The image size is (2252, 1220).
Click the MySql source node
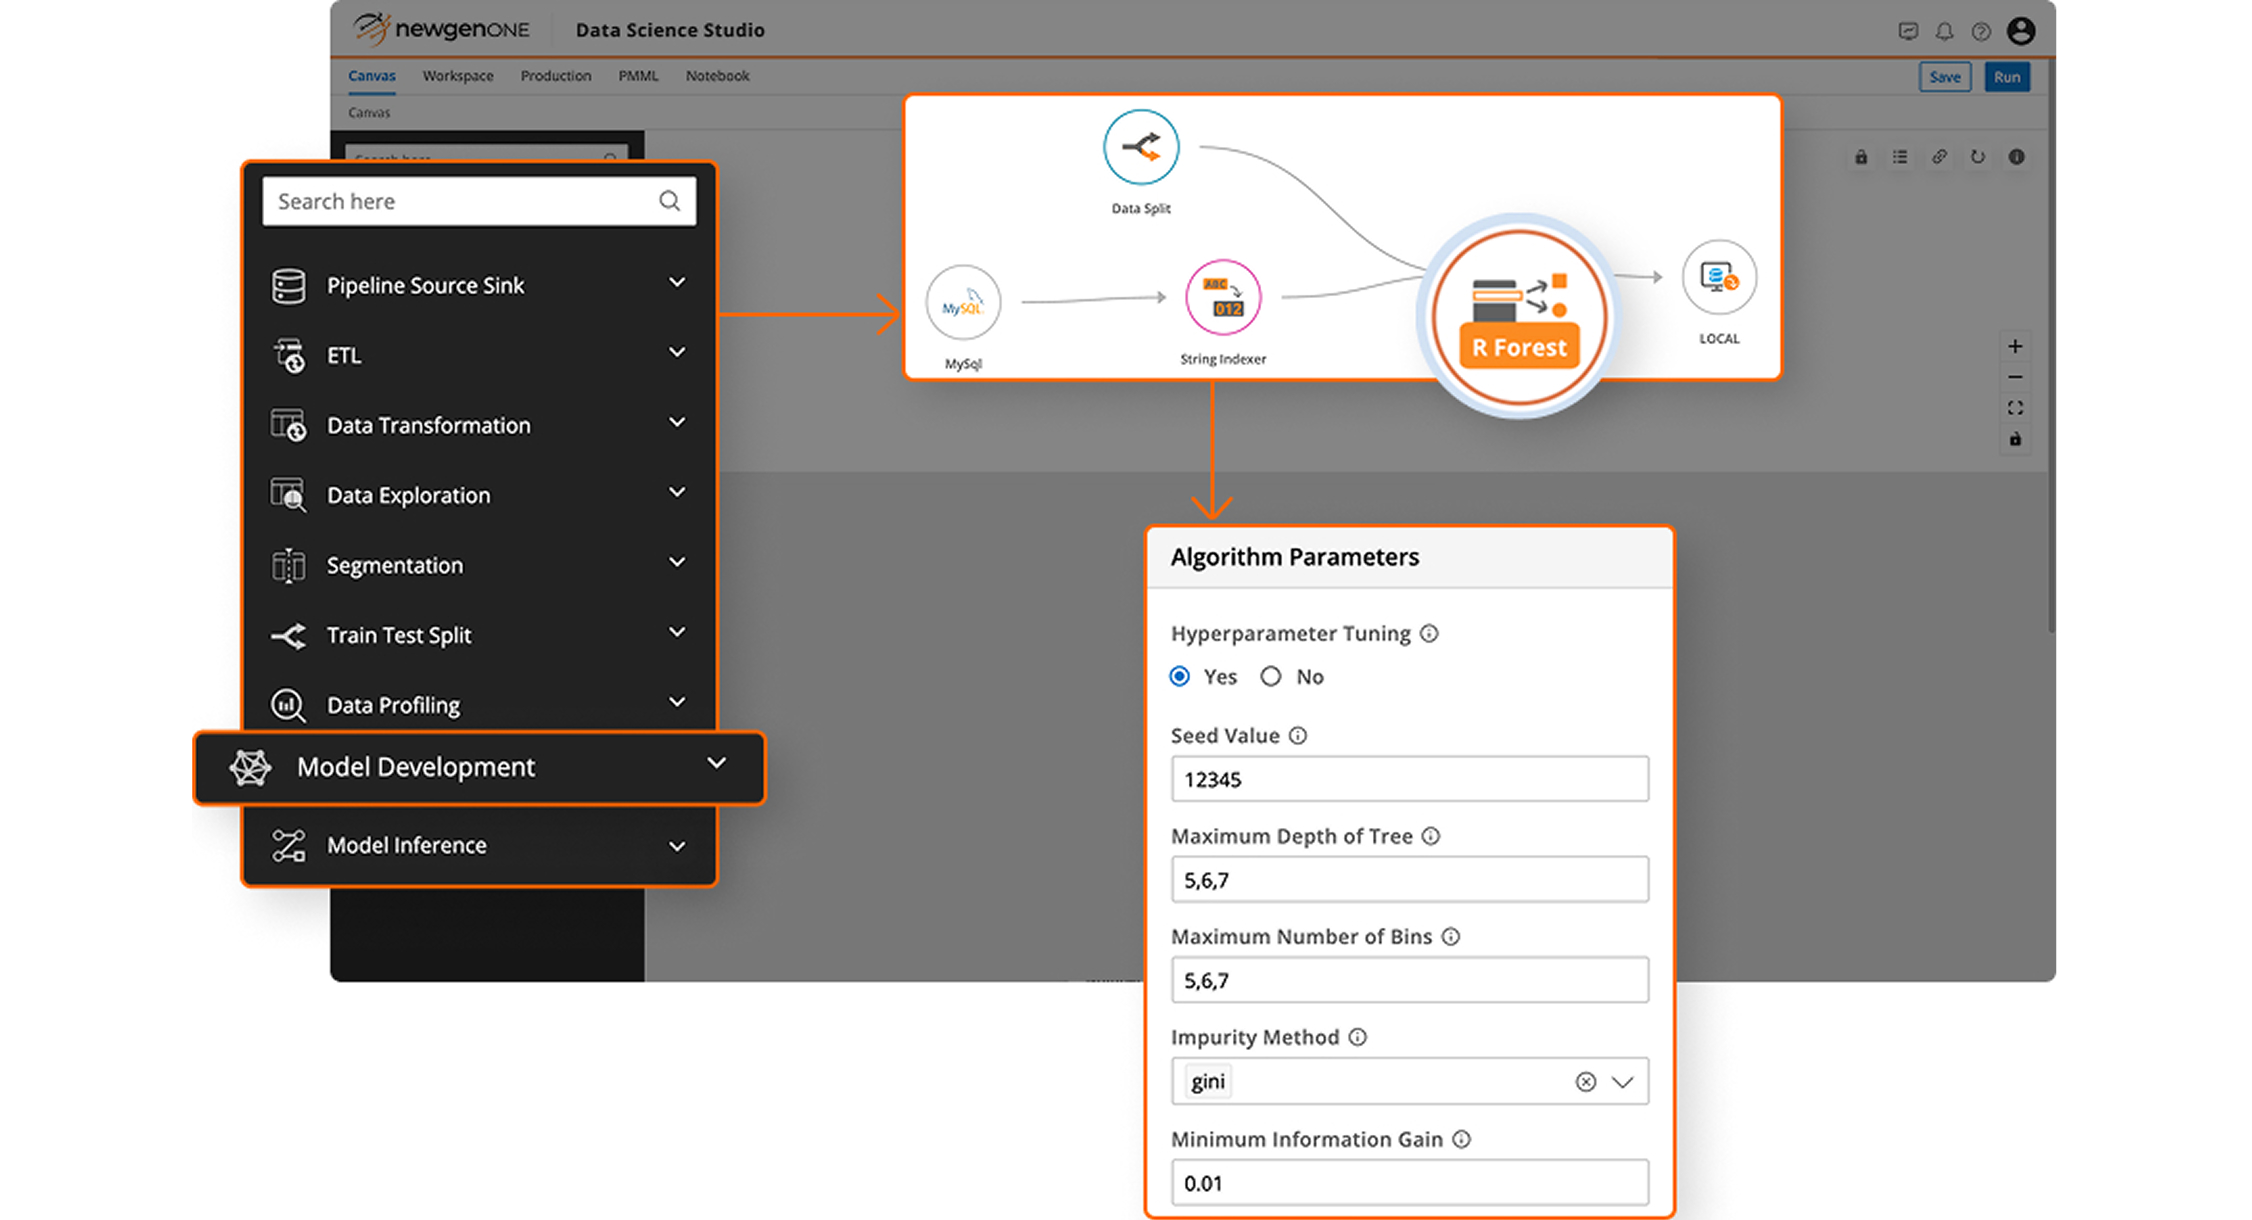click(x=962, y=303)
